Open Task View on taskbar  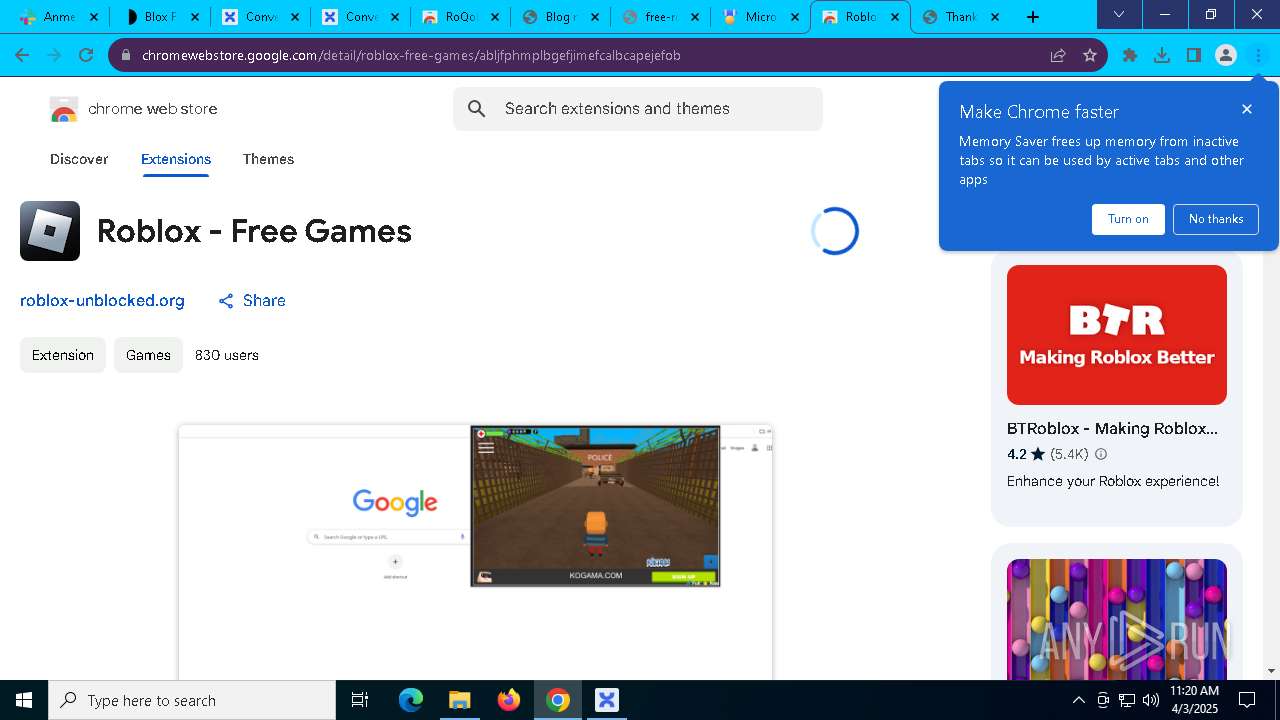click(360, 700)
